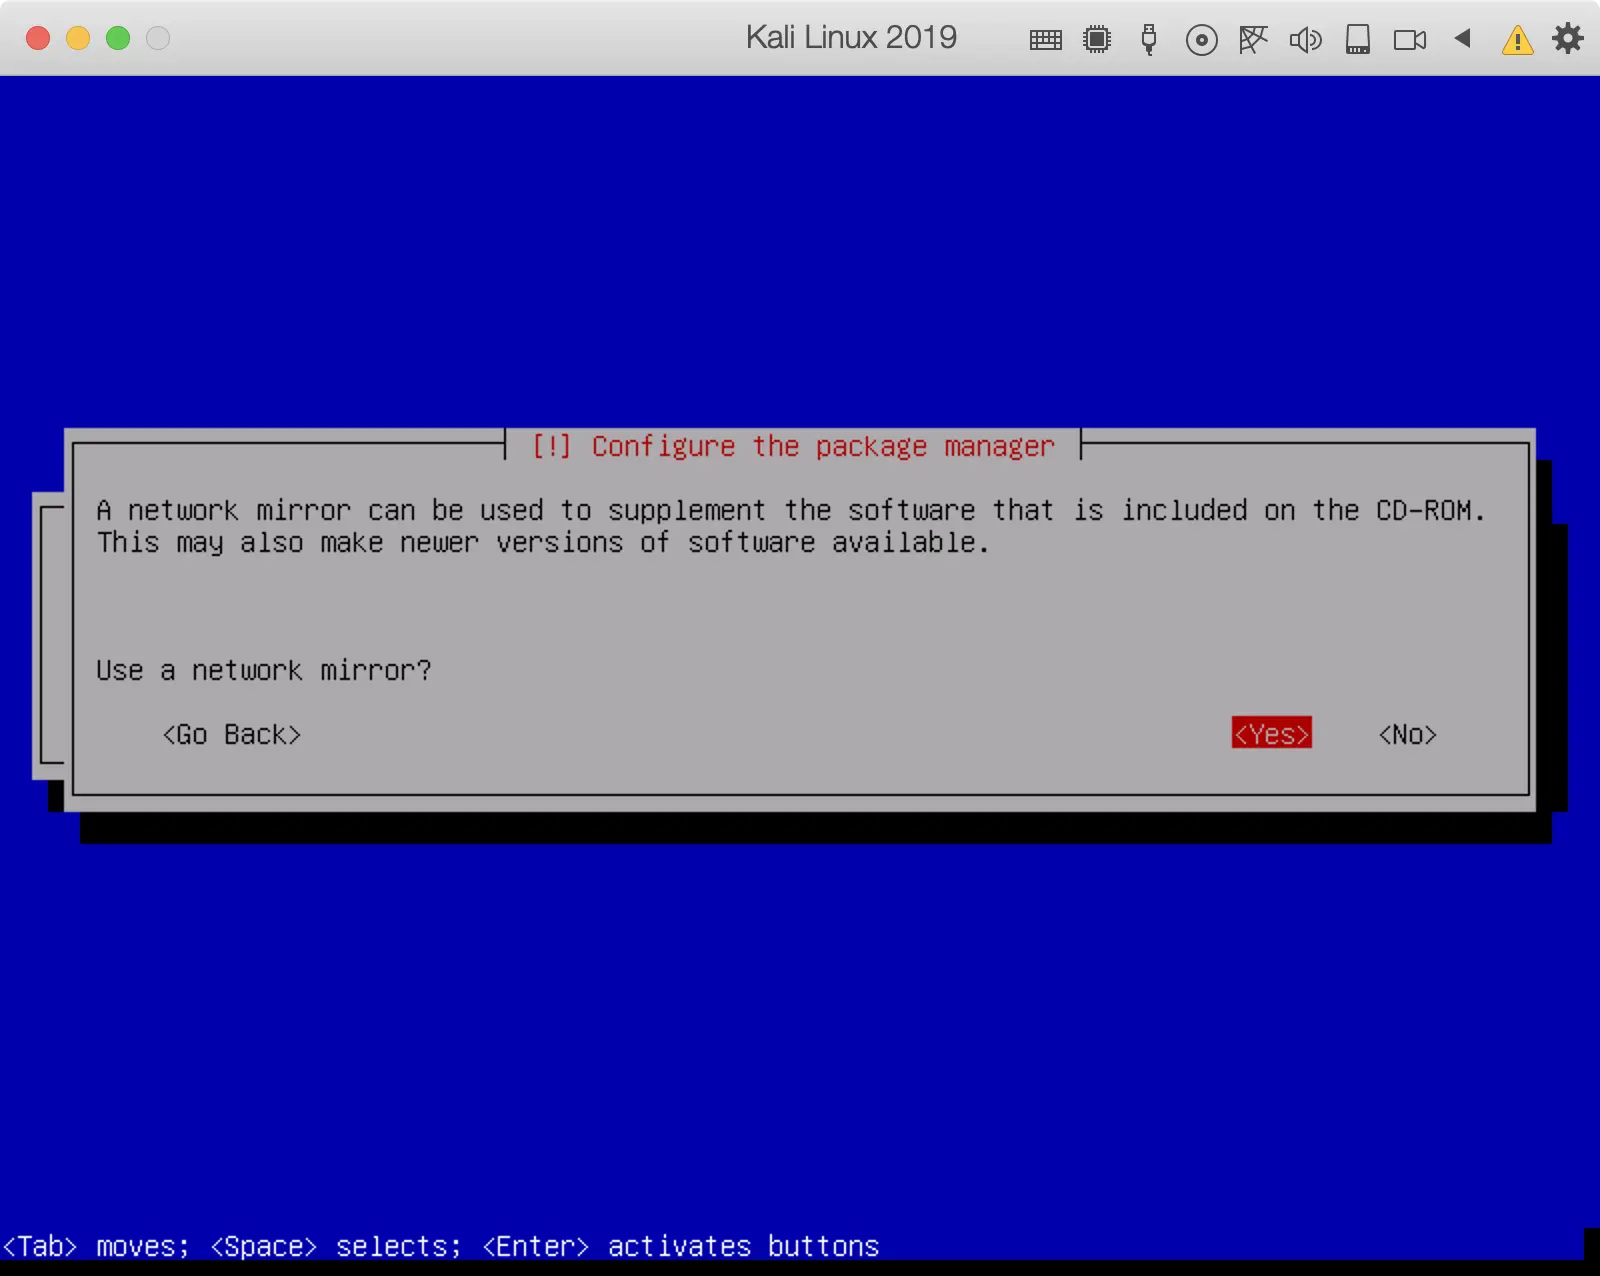The image size is (1600, 1276).
Task: Open the hard disk drive icon
Action: 1358,39
